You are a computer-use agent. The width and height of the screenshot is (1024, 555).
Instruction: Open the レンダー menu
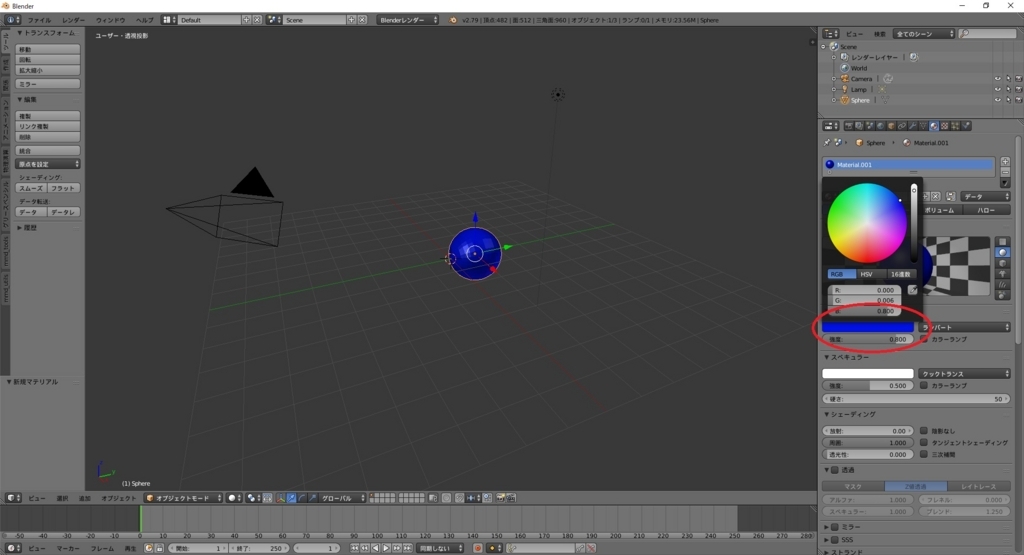point(73,20)
